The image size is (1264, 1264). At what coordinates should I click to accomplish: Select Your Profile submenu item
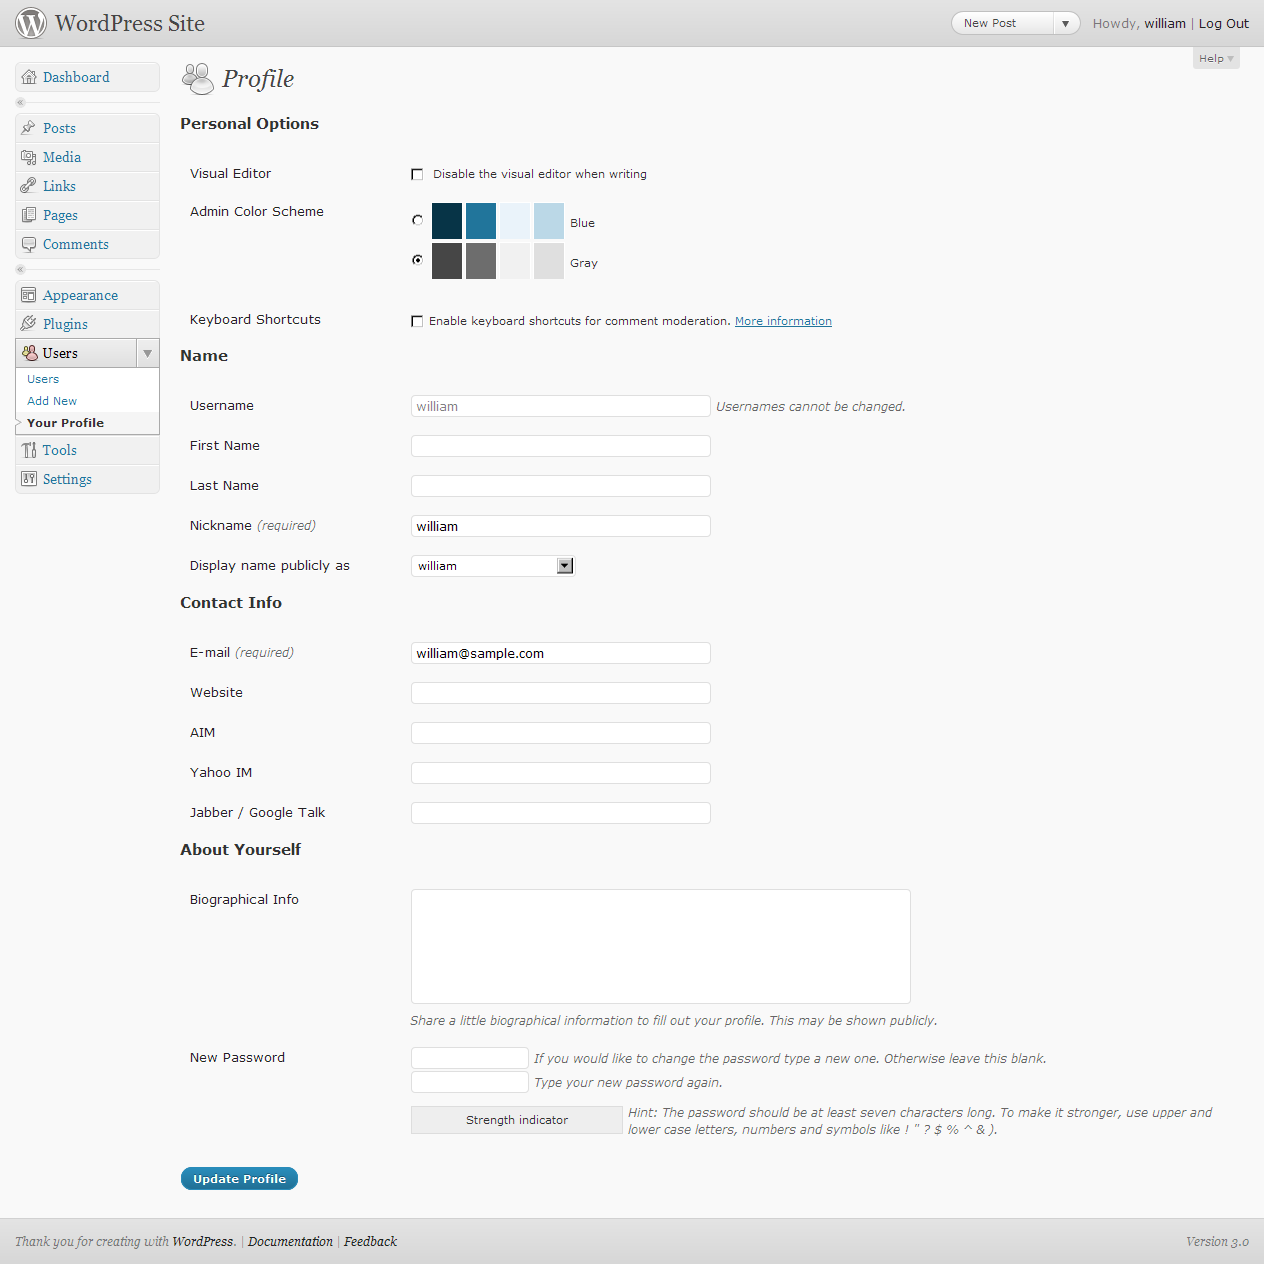[x=65, y=423]
